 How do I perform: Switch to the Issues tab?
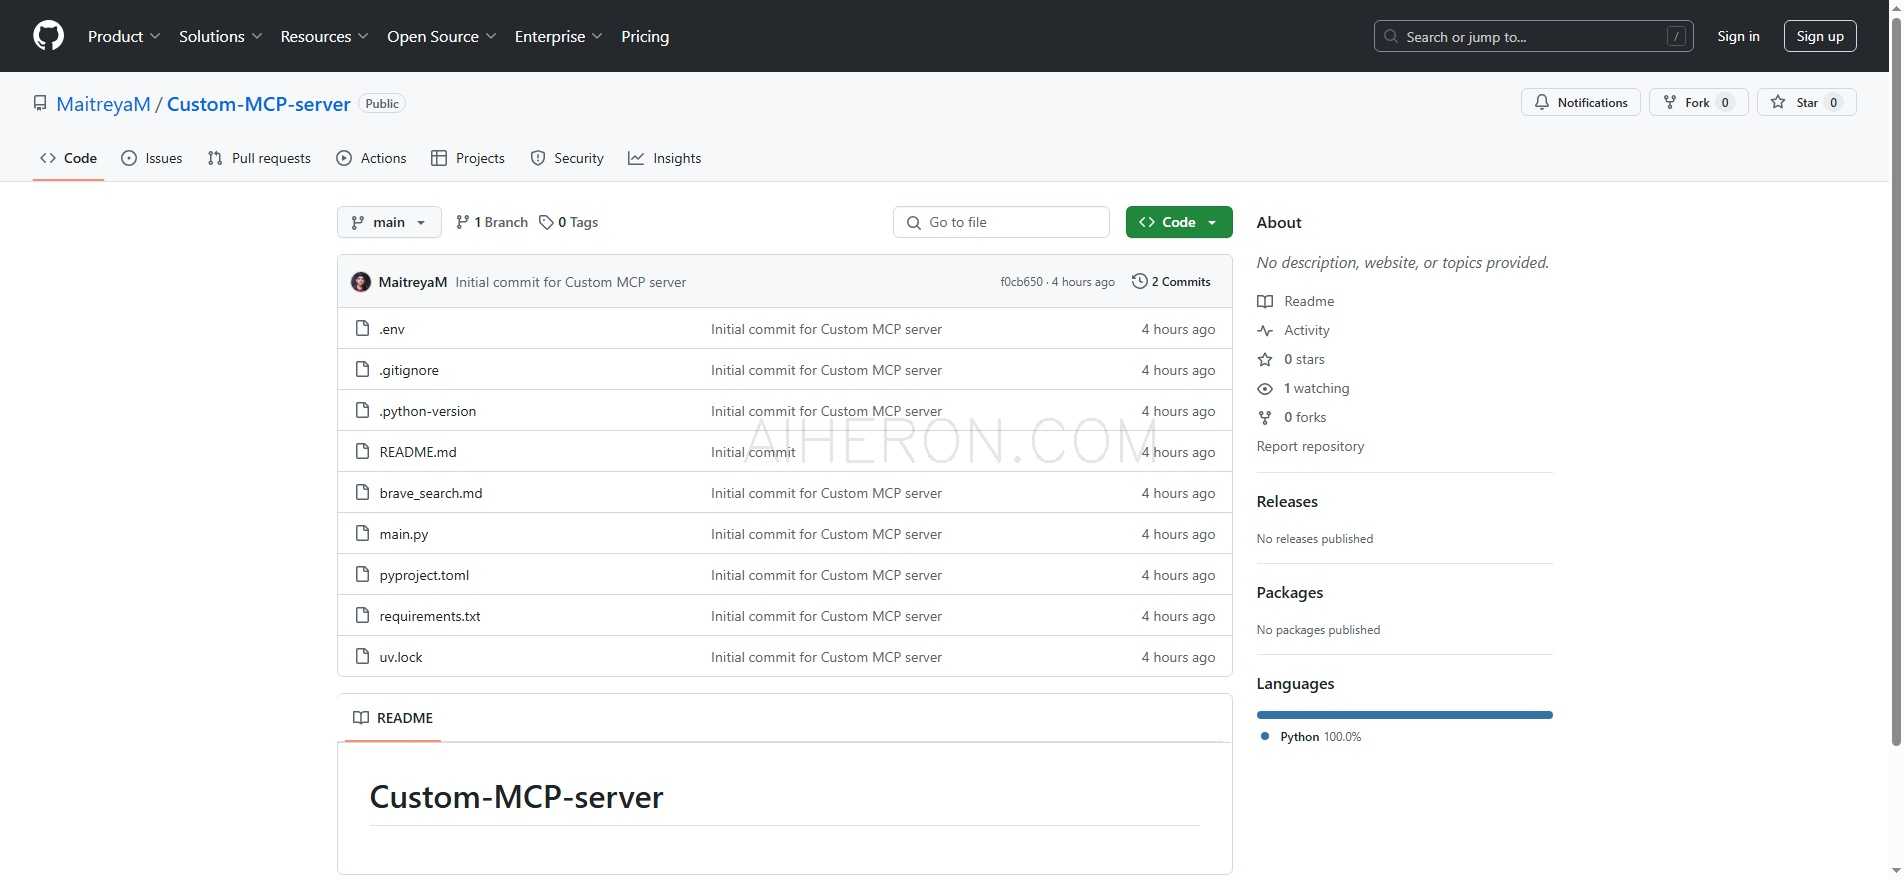click(152, 158)
